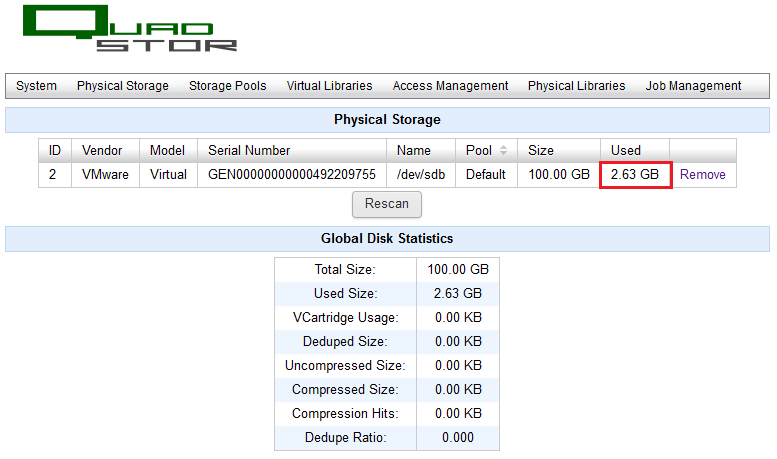Click the Uncompressed Size label
Image resolution: width=777 pixels, height=459 pixels.
(x=345, y=365)
